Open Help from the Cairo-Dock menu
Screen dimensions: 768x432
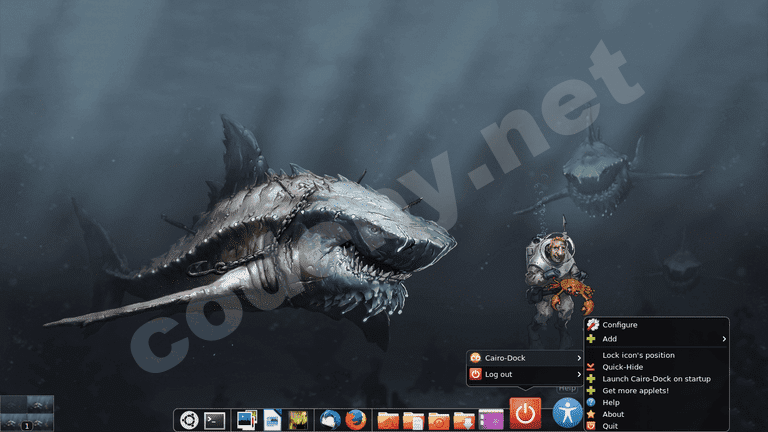pyautogui.click(x=656, y=402)
